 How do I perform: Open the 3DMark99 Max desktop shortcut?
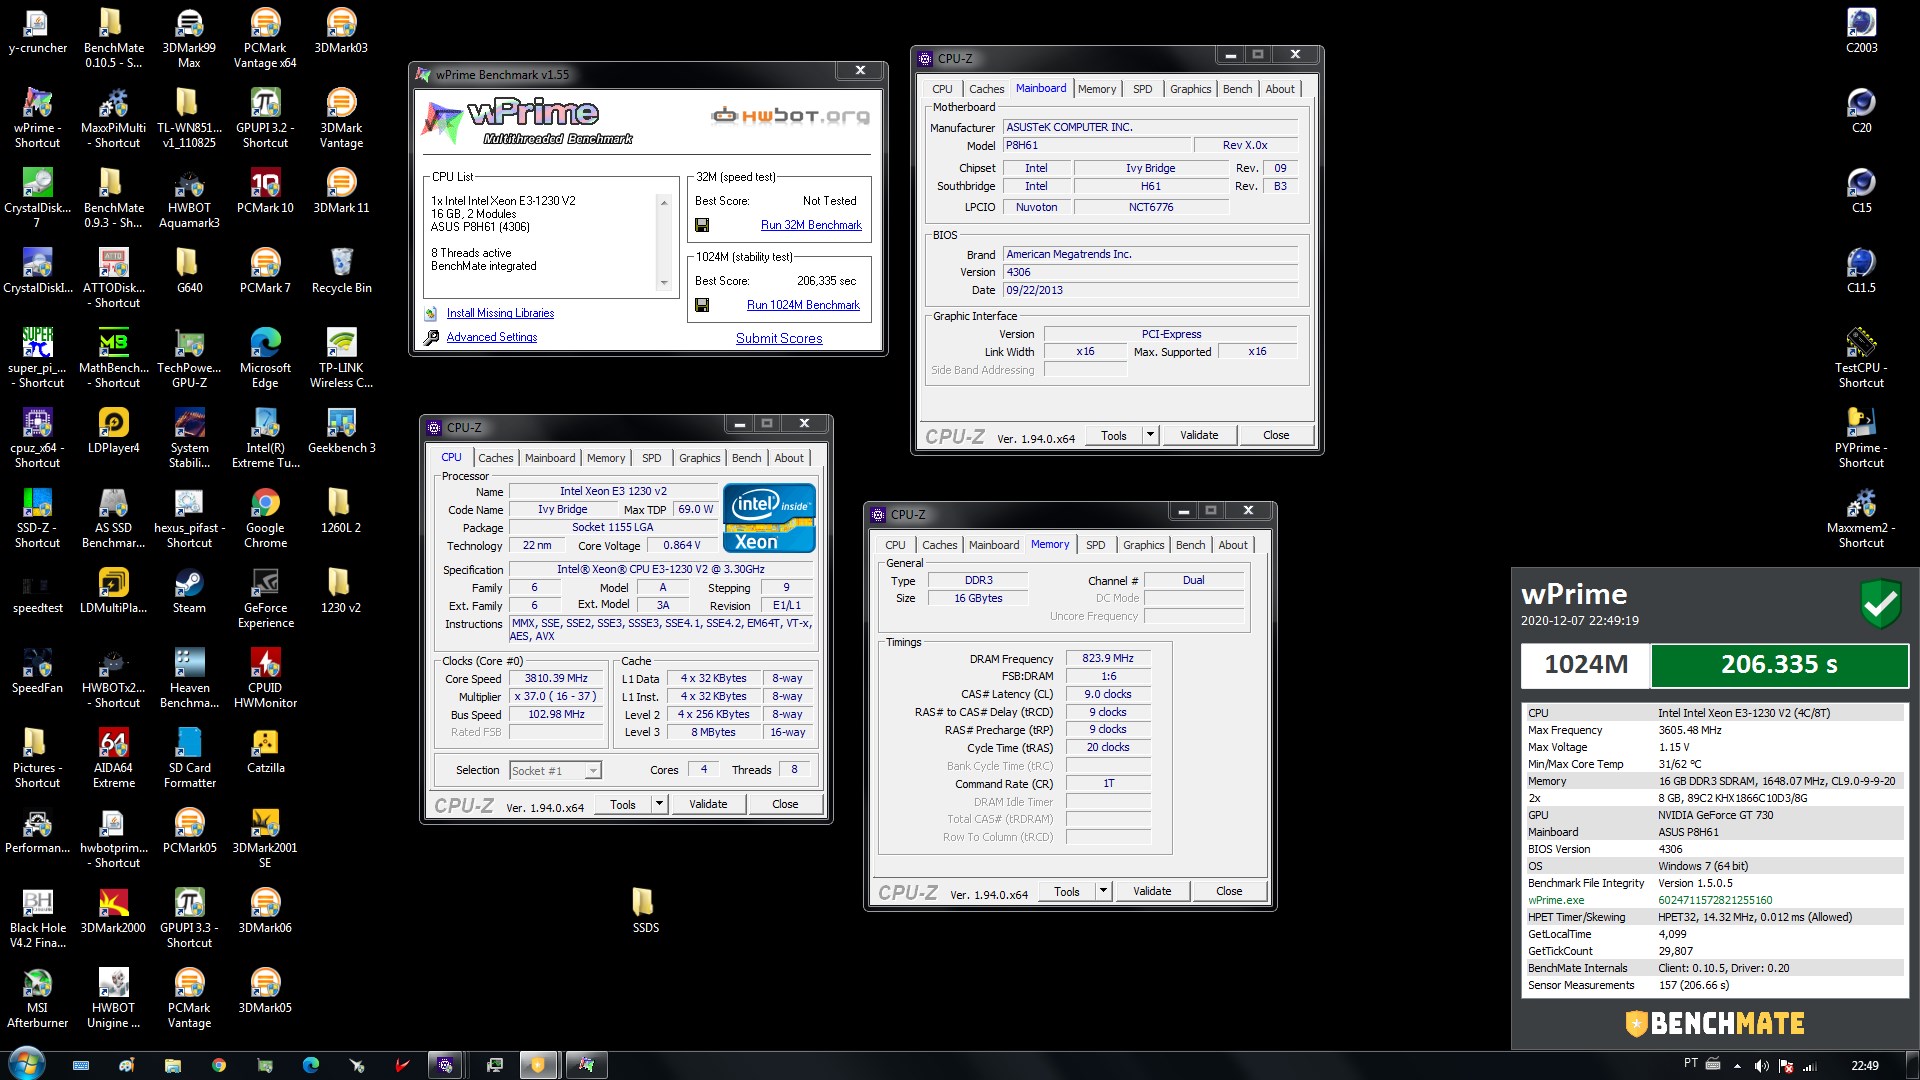[x=189, y=39]
